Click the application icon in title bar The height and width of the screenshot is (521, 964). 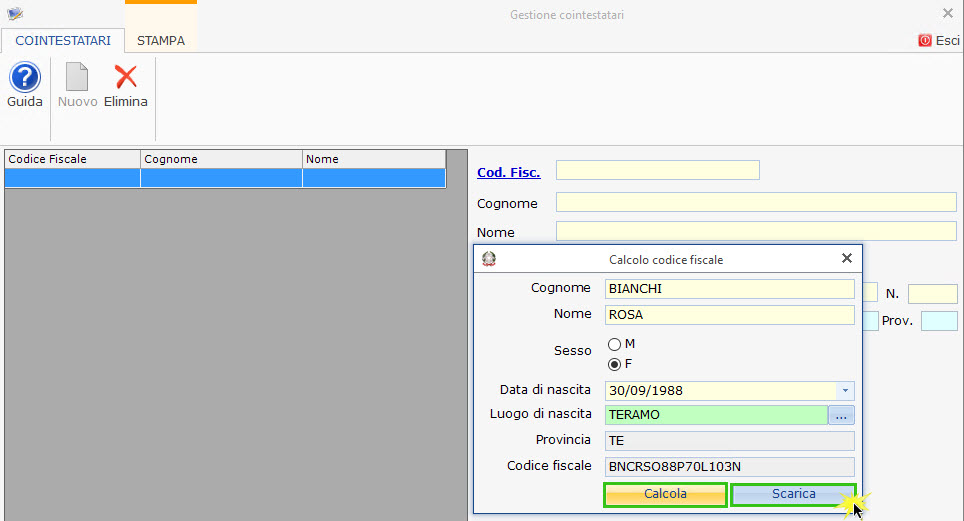coord(15,14)
